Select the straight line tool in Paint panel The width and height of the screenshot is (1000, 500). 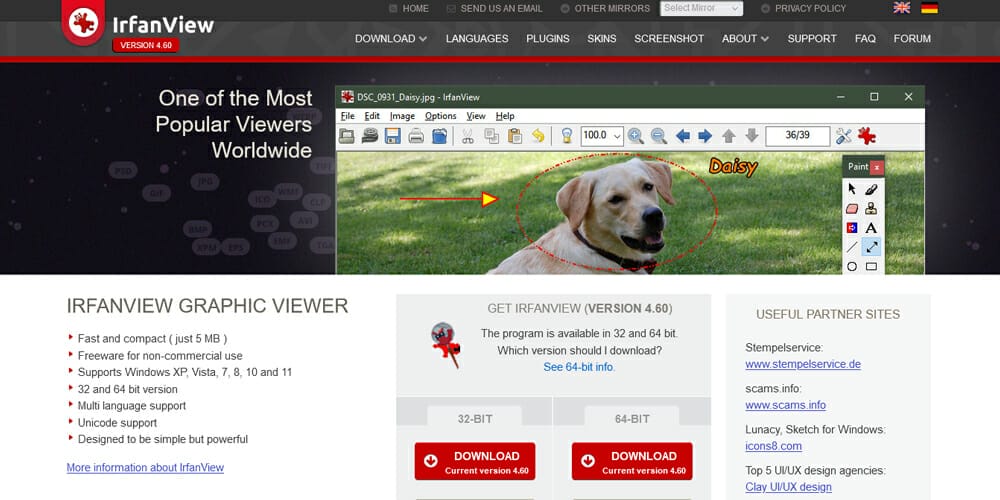tap(852, 247)
